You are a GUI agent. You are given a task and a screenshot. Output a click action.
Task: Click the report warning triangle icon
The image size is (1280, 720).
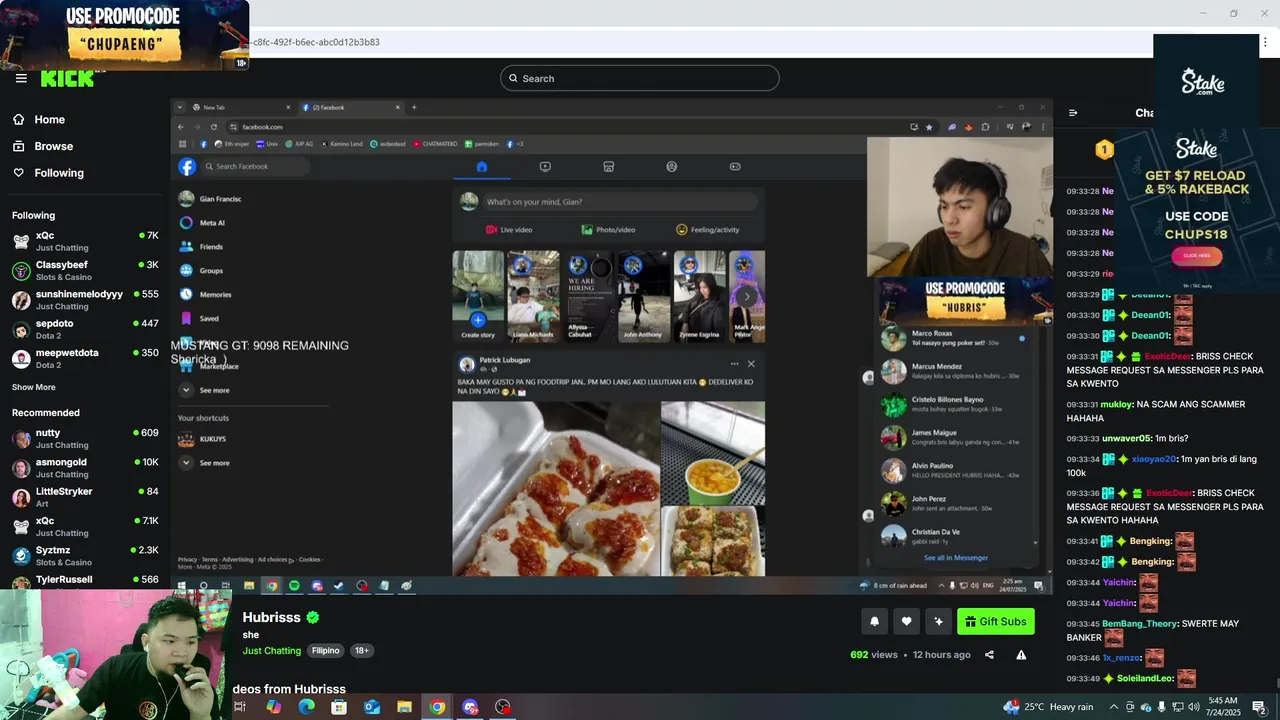[x=1021, y=655]
